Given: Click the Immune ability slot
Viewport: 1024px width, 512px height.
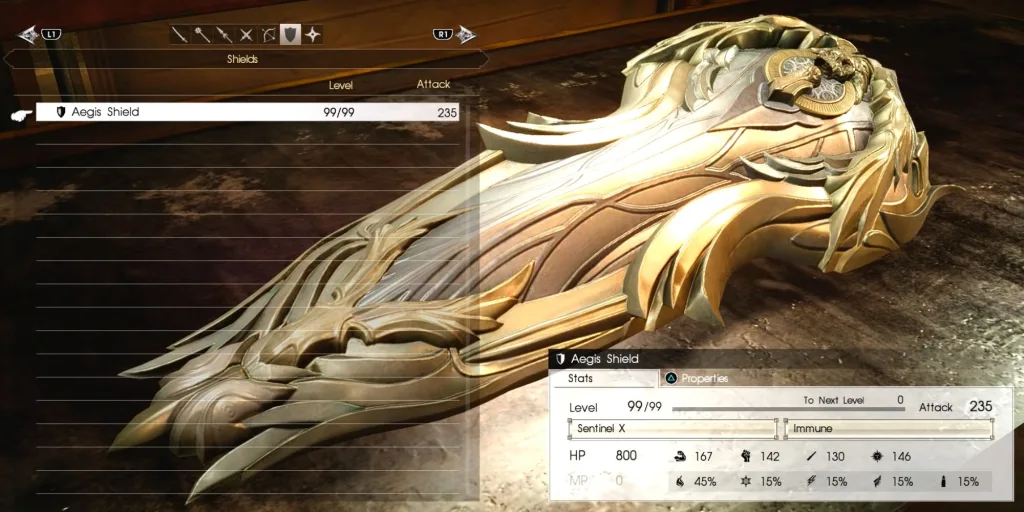Looking at the screenshot, I should [x=888, y=429].
